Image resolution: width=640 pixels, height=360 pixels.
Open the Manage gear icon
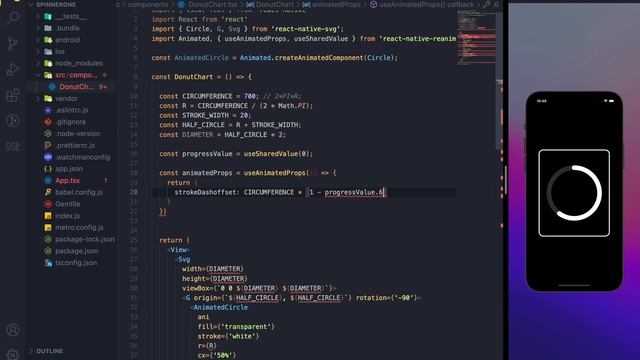tap(13, 354)
